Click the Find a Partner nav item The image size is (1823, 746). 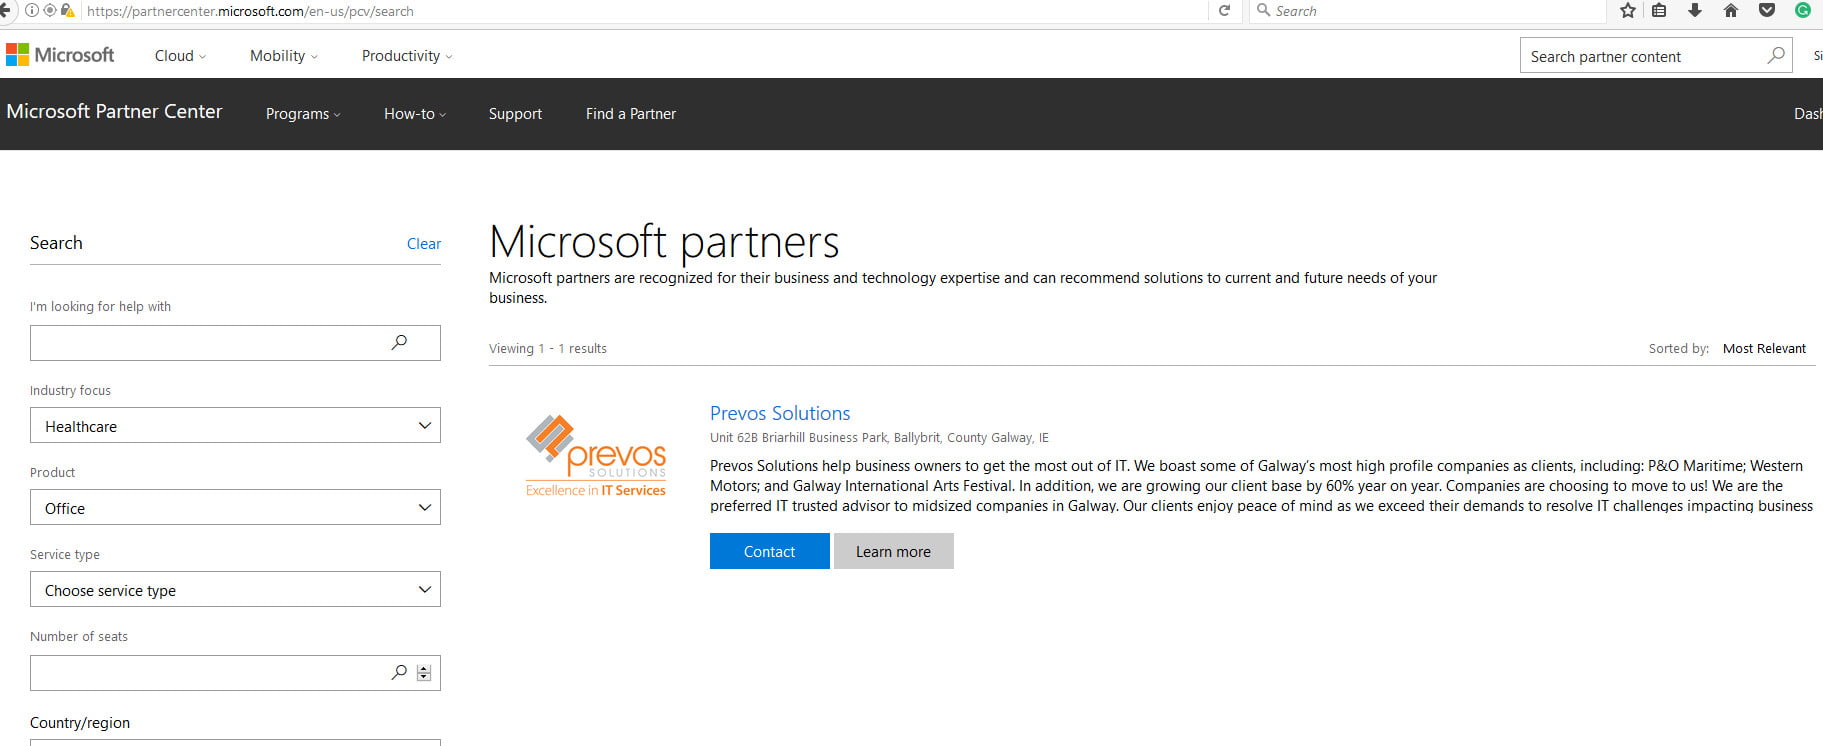pos(631,114)
